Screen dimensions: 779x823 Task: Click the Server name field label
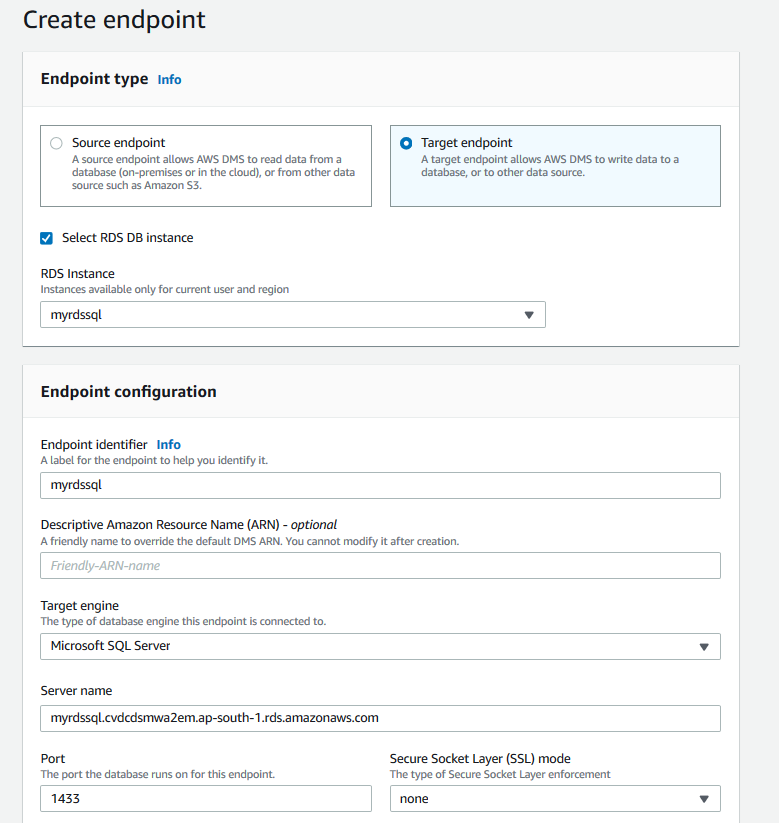(x=76, y=691)
